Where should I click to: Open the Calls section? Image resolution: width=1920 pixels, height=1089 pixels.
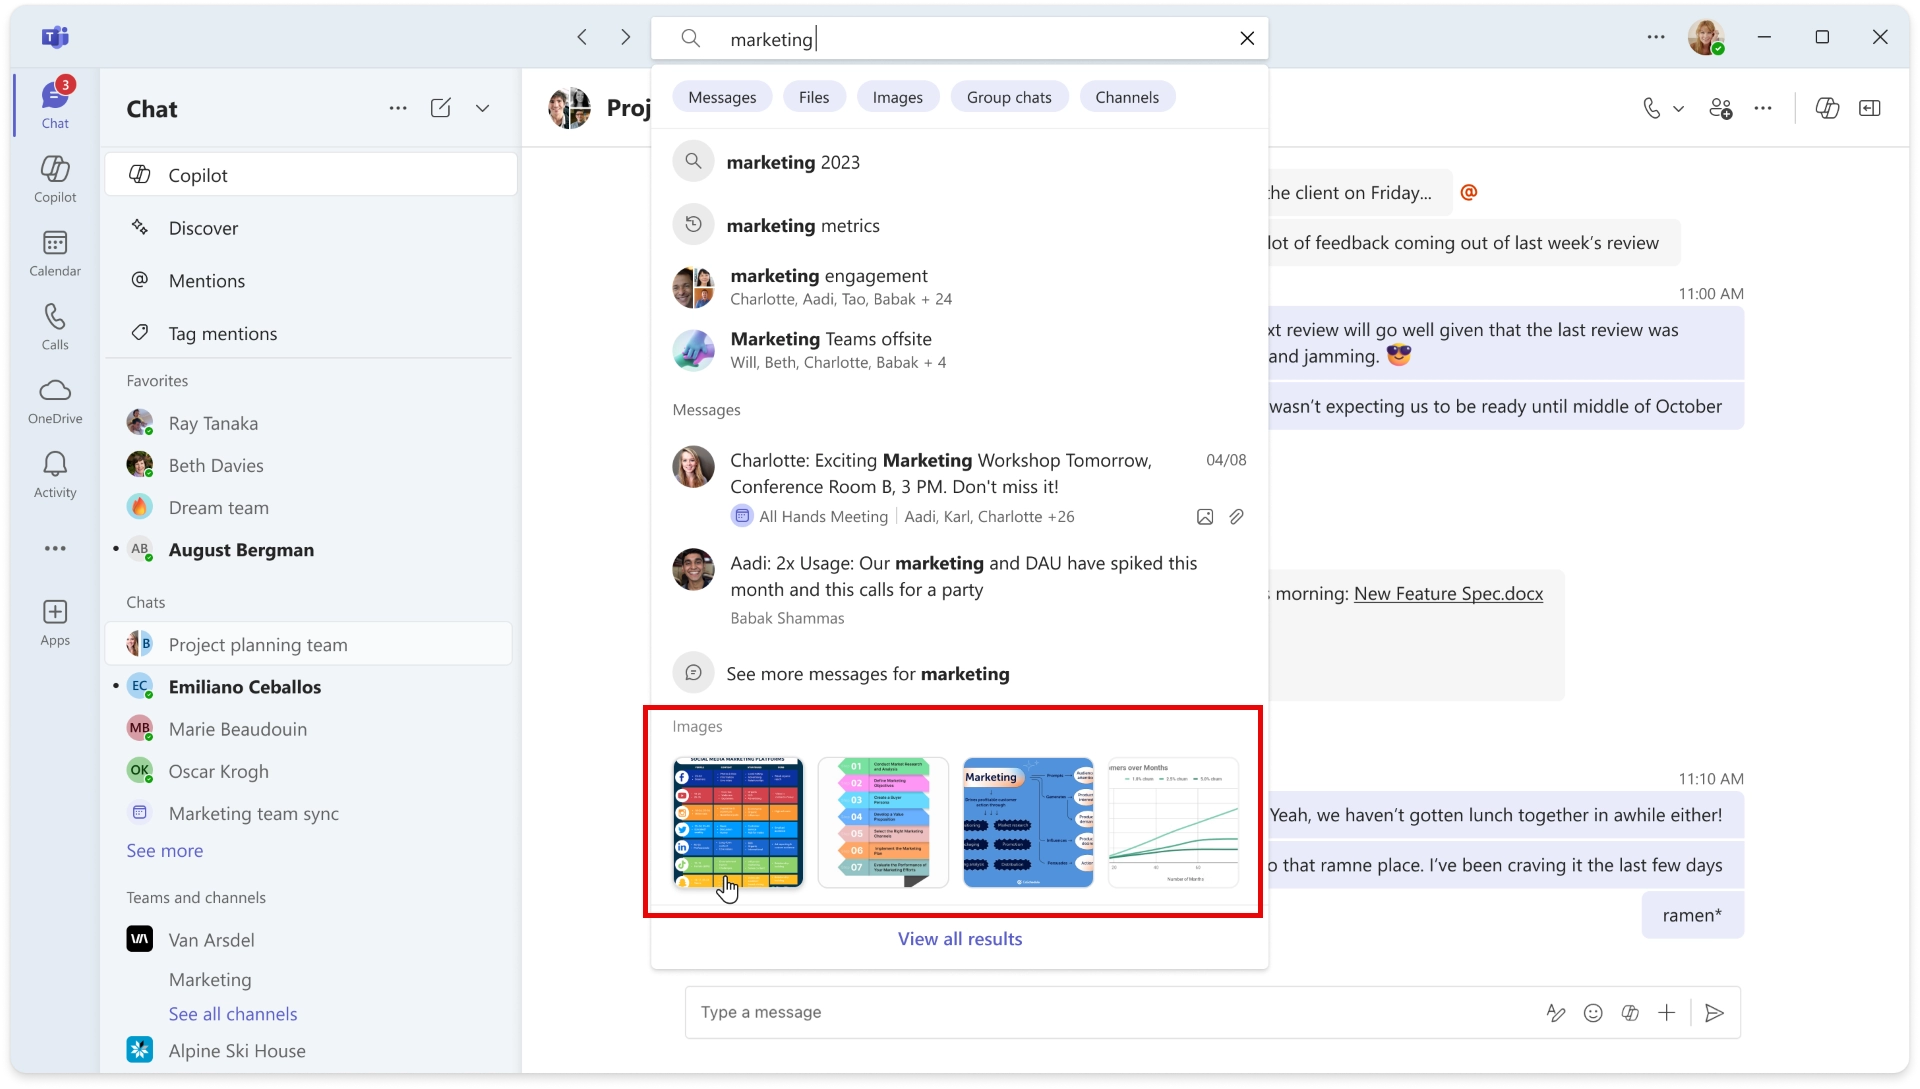click(x=55, y=325)
